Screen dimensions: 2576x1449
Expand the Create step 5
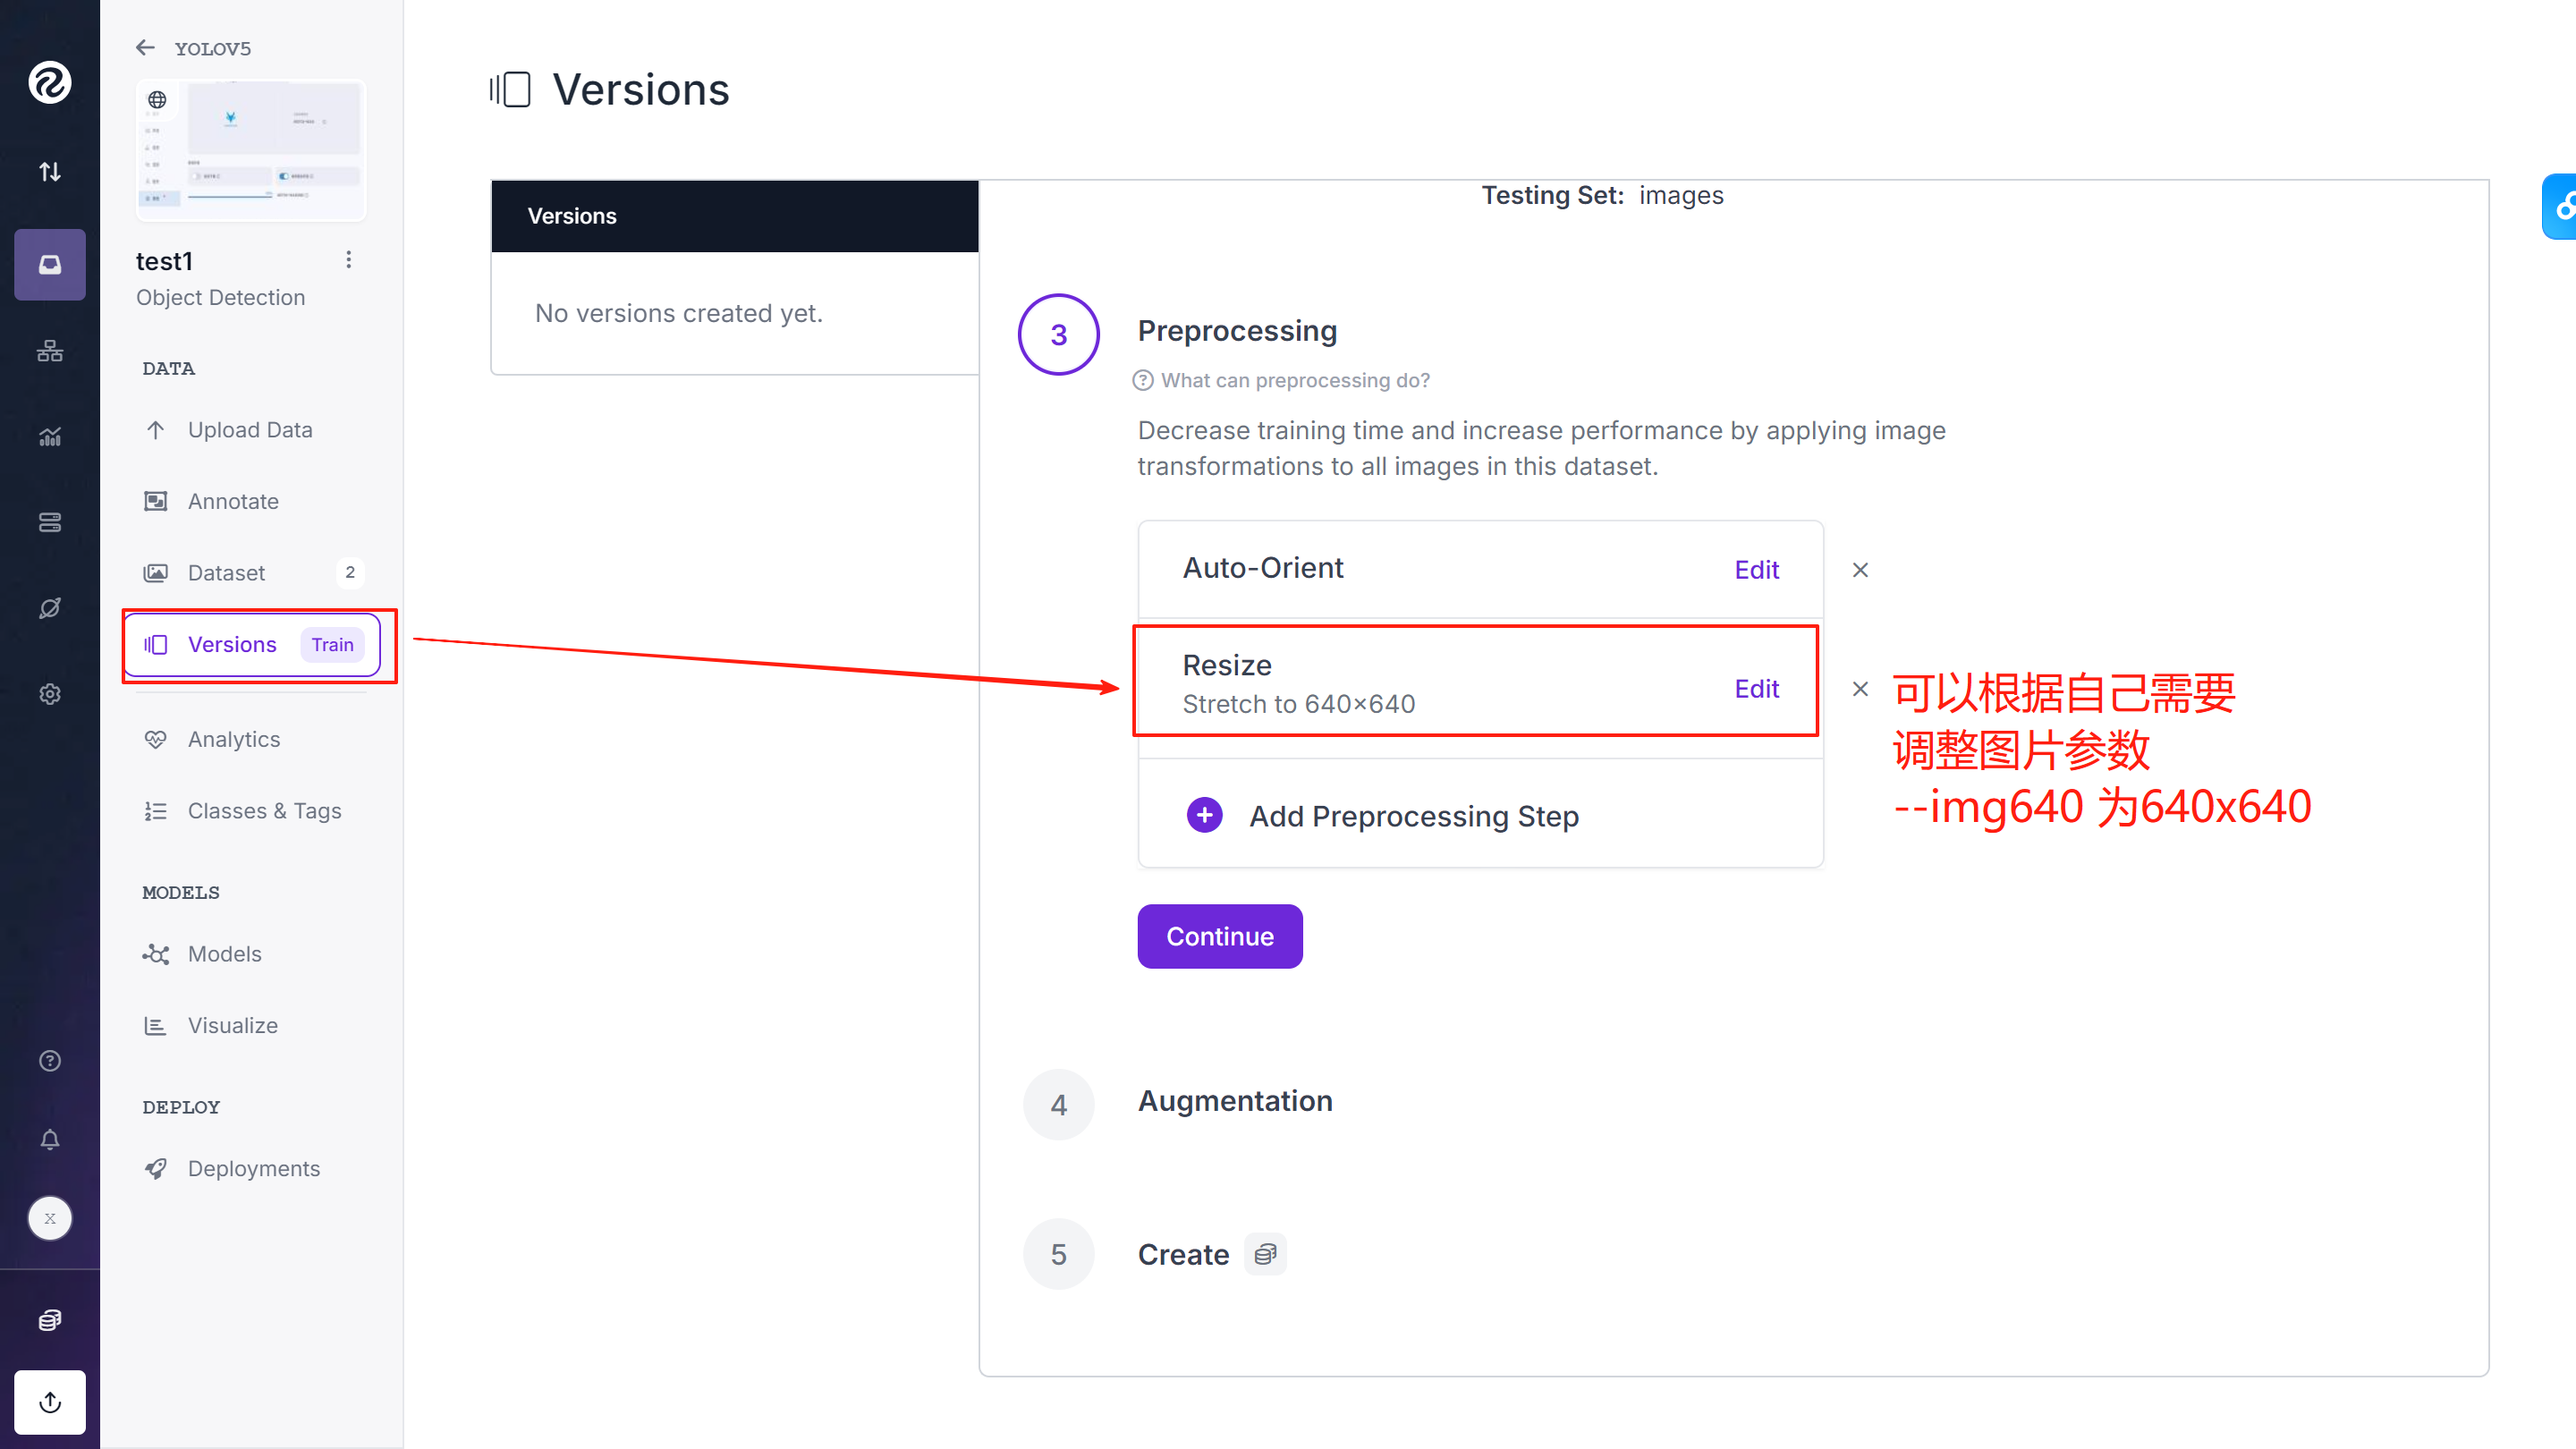[1183, 1255]
